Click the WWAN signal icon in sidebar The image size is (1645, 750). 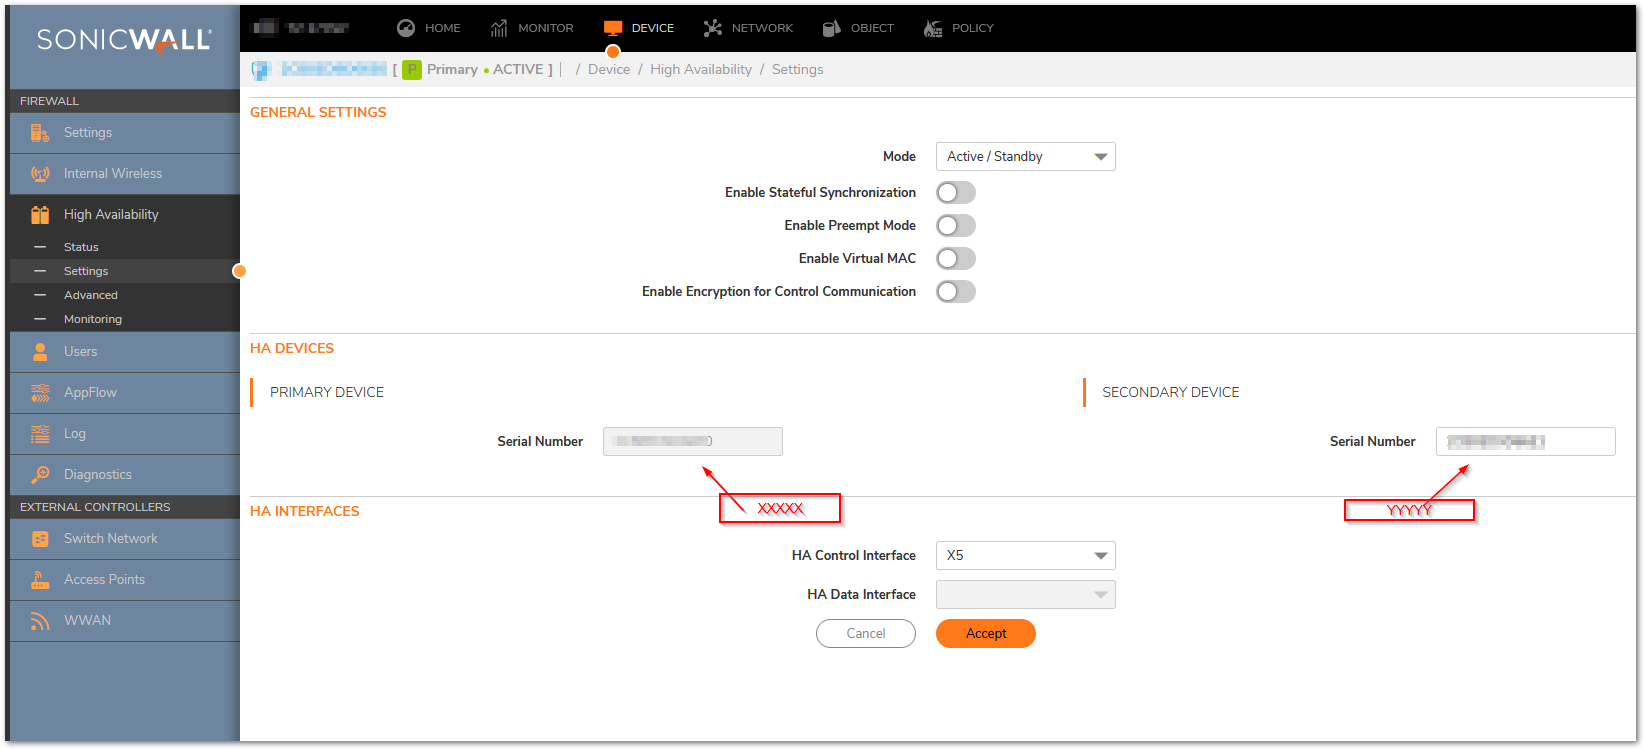(40, 621)
